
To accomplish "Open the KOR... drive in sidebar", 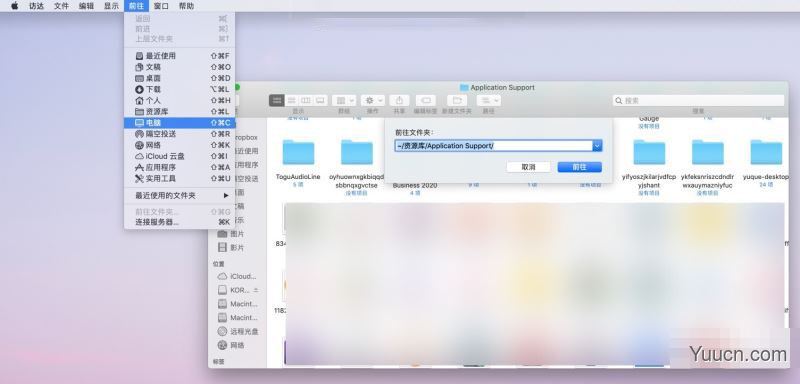I will (x=233, y=290).
